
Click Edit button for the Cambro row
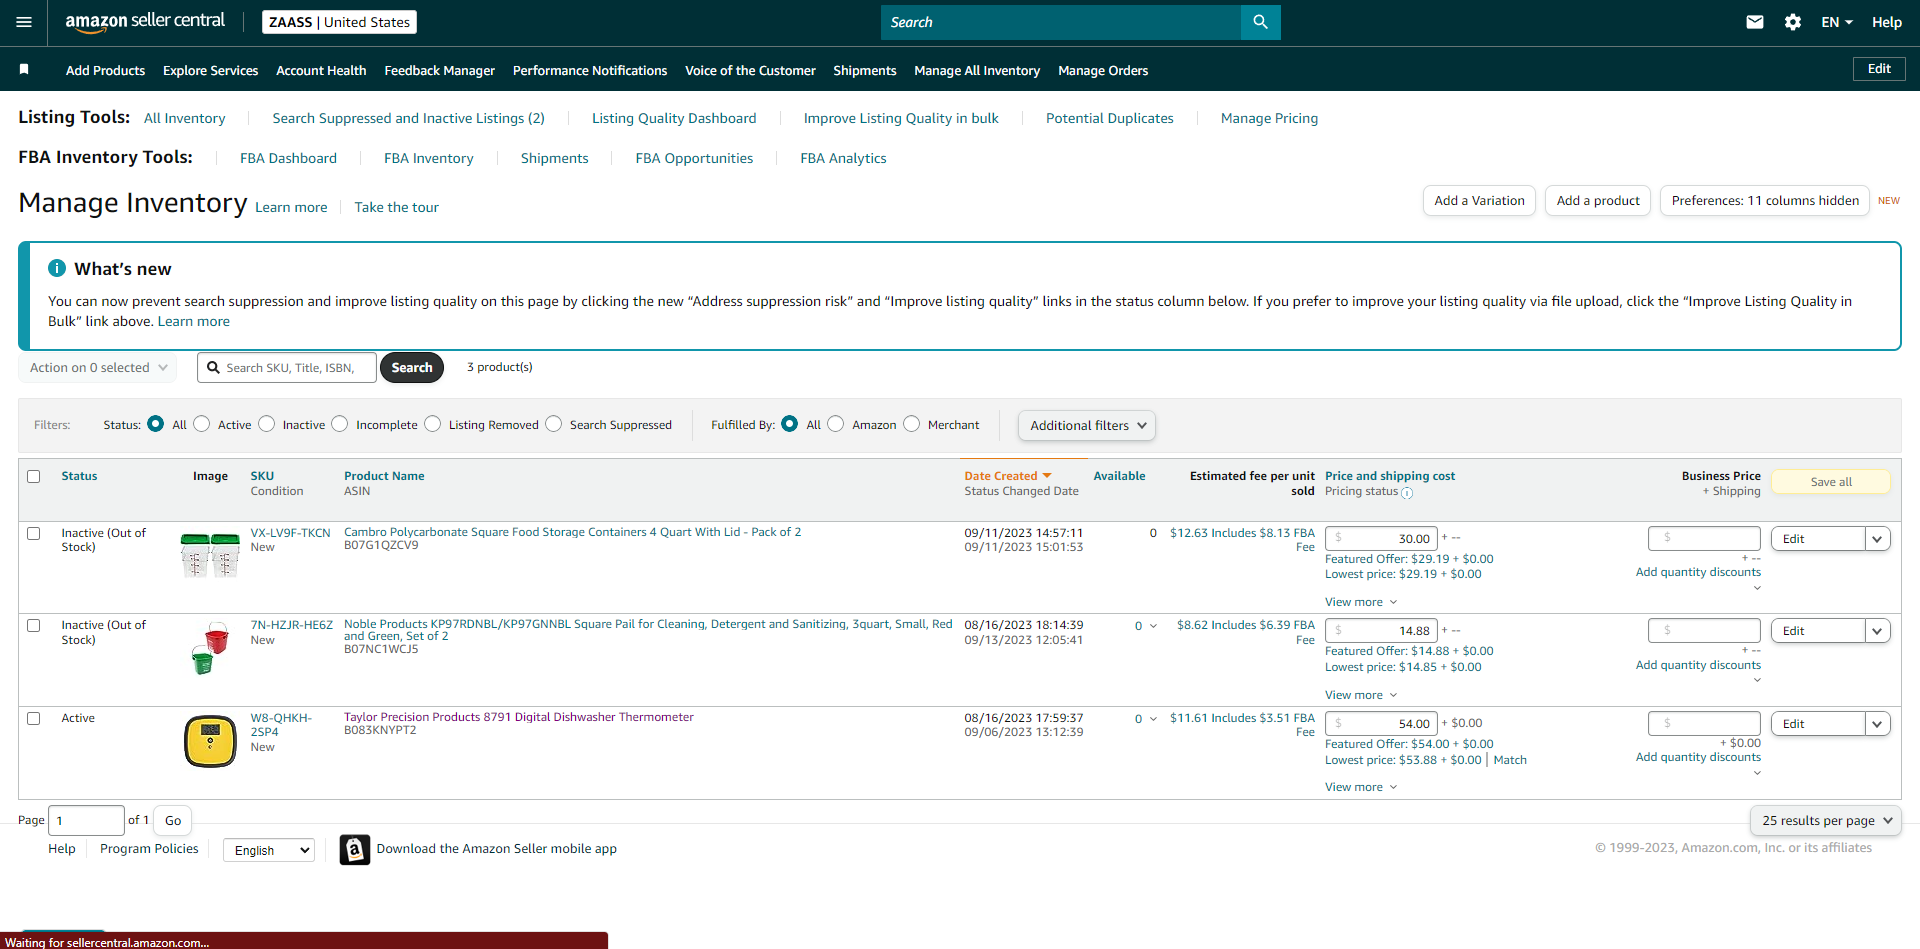[1818, 539]
